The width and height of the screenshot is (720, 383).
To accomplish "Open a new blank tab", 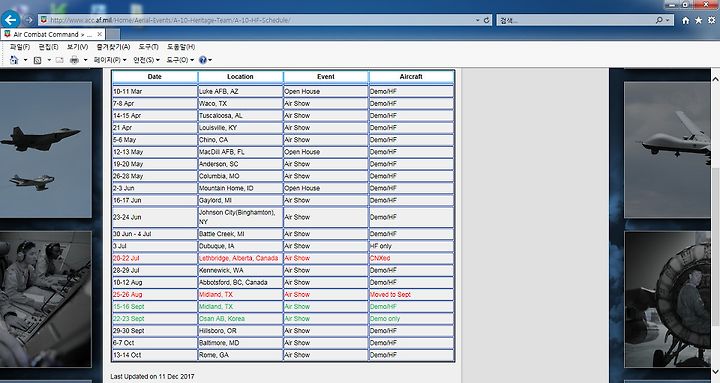I will (x=113, y=34).
